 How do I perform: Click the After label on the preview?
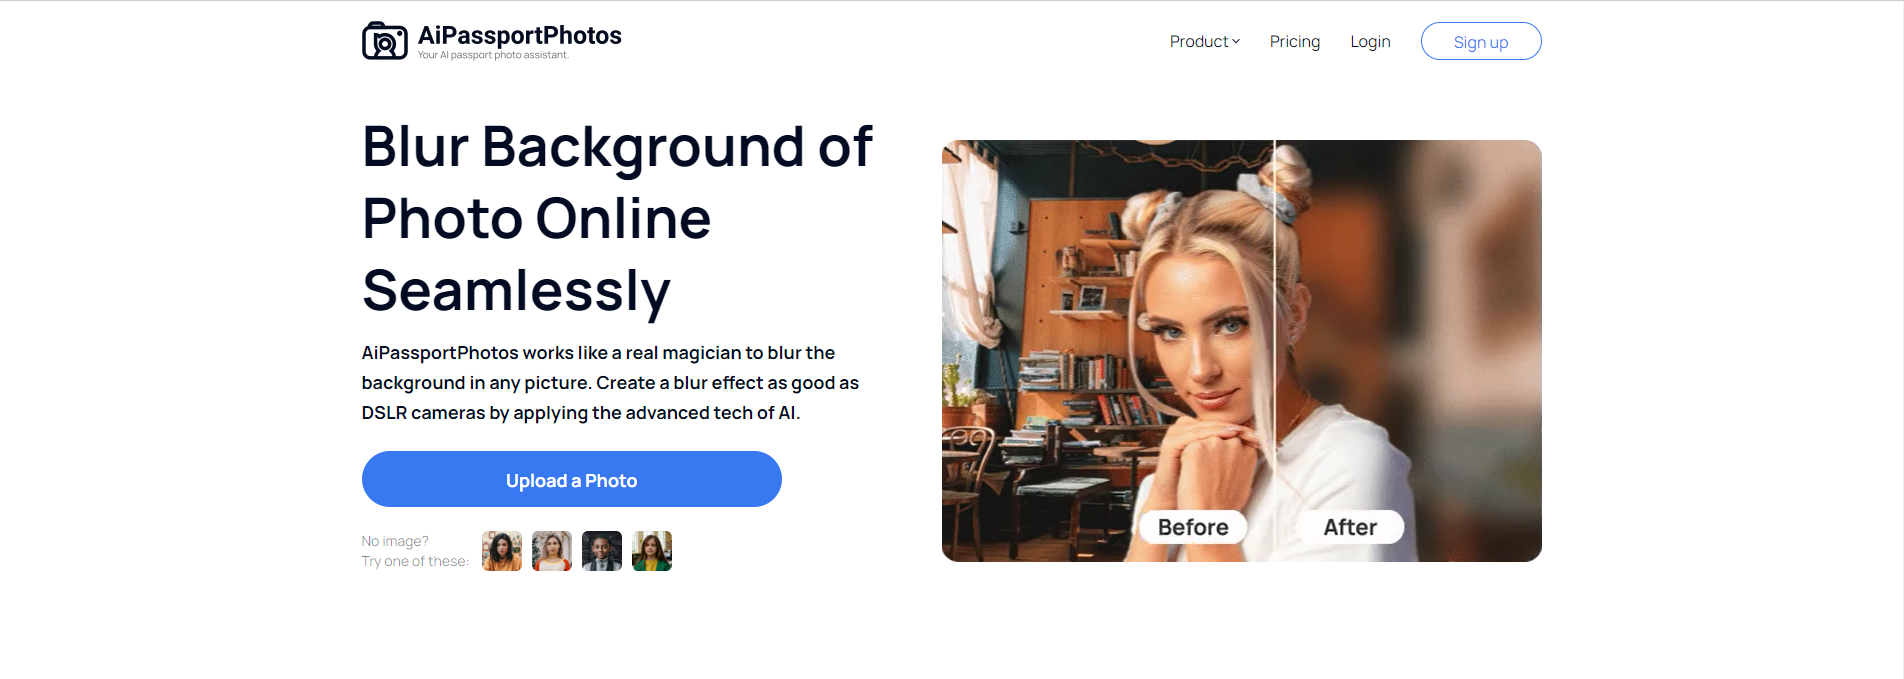tap(1350, 527)
